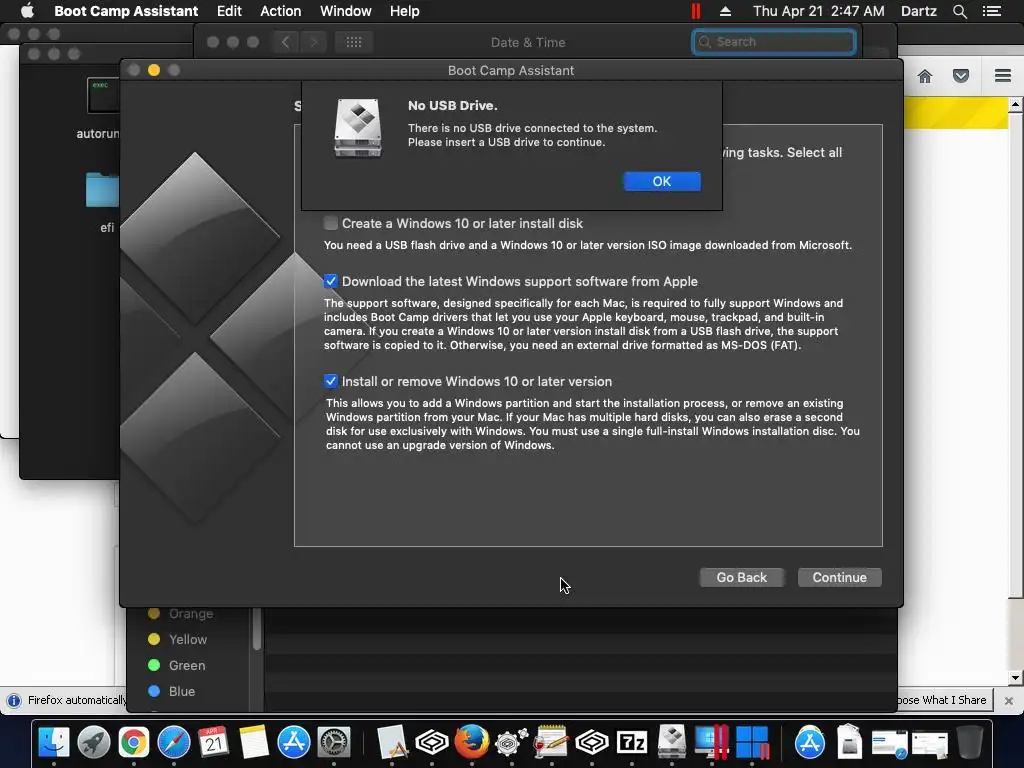Click the Firefox home icon
Screen dimensions: 1024x768
click(x=925, y=76)
